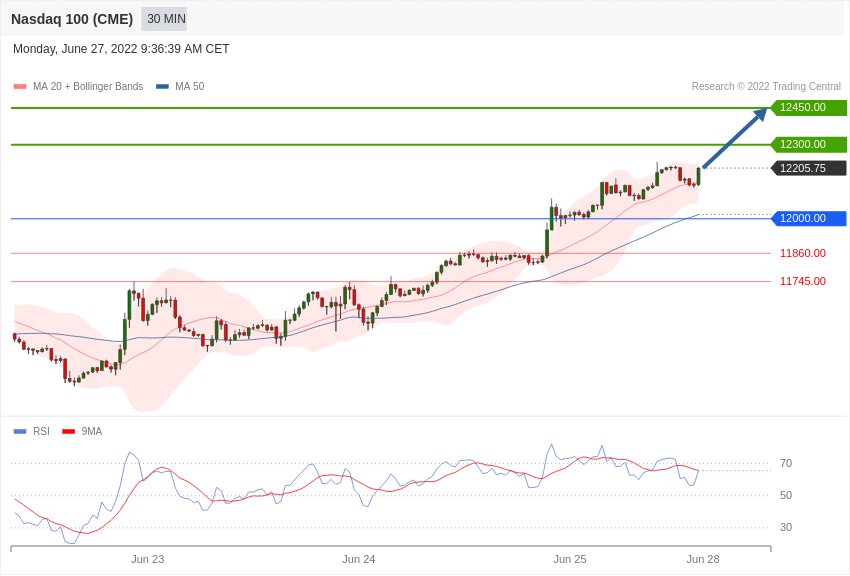Click the 11860.00 red support label
850x576 pixels.
coord(803,253)
